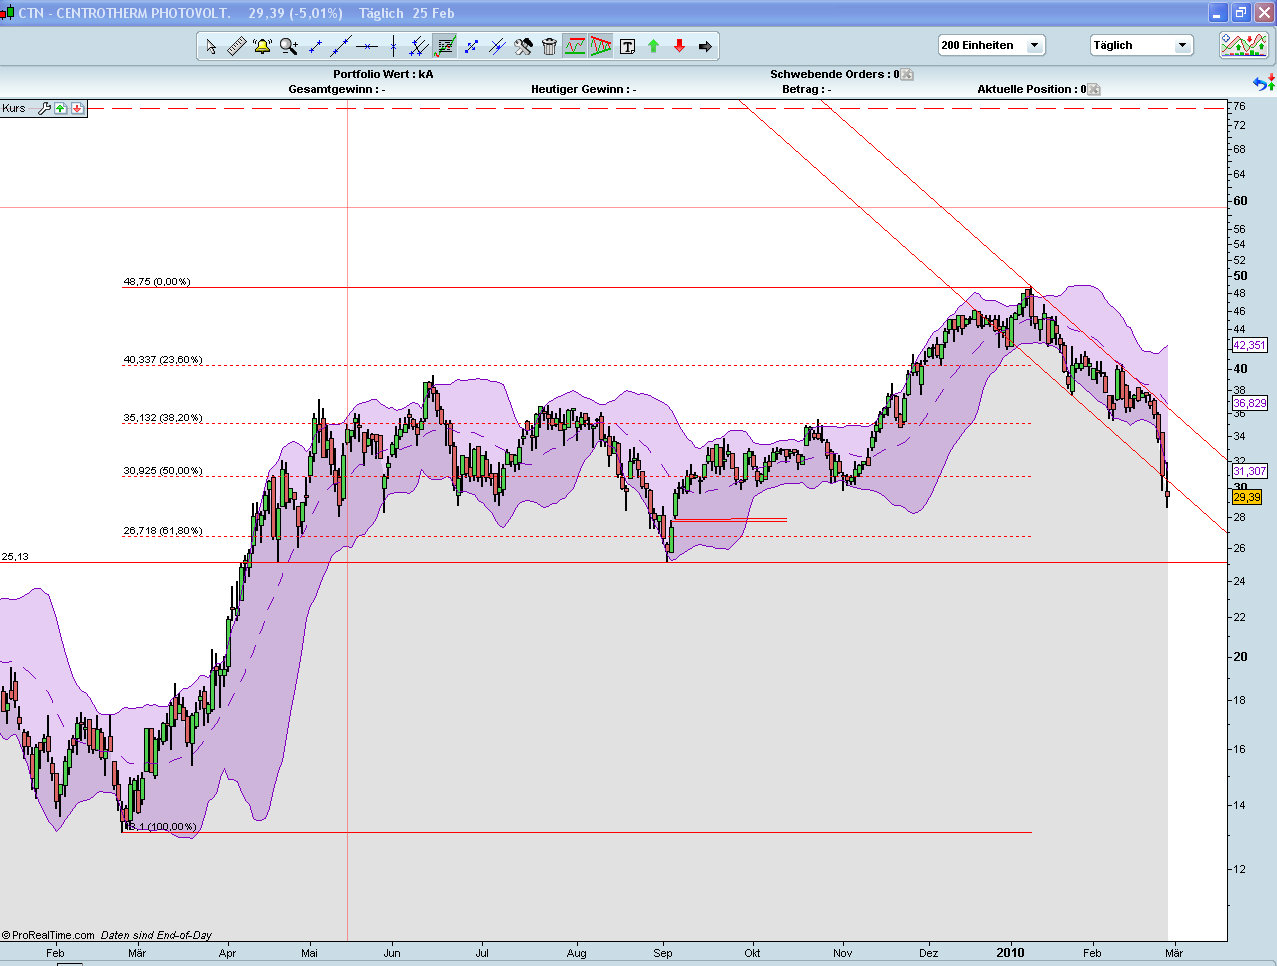The image size is (1277, 966).
Task: Select the crossing lines fan tool
Action: [497, 46]
